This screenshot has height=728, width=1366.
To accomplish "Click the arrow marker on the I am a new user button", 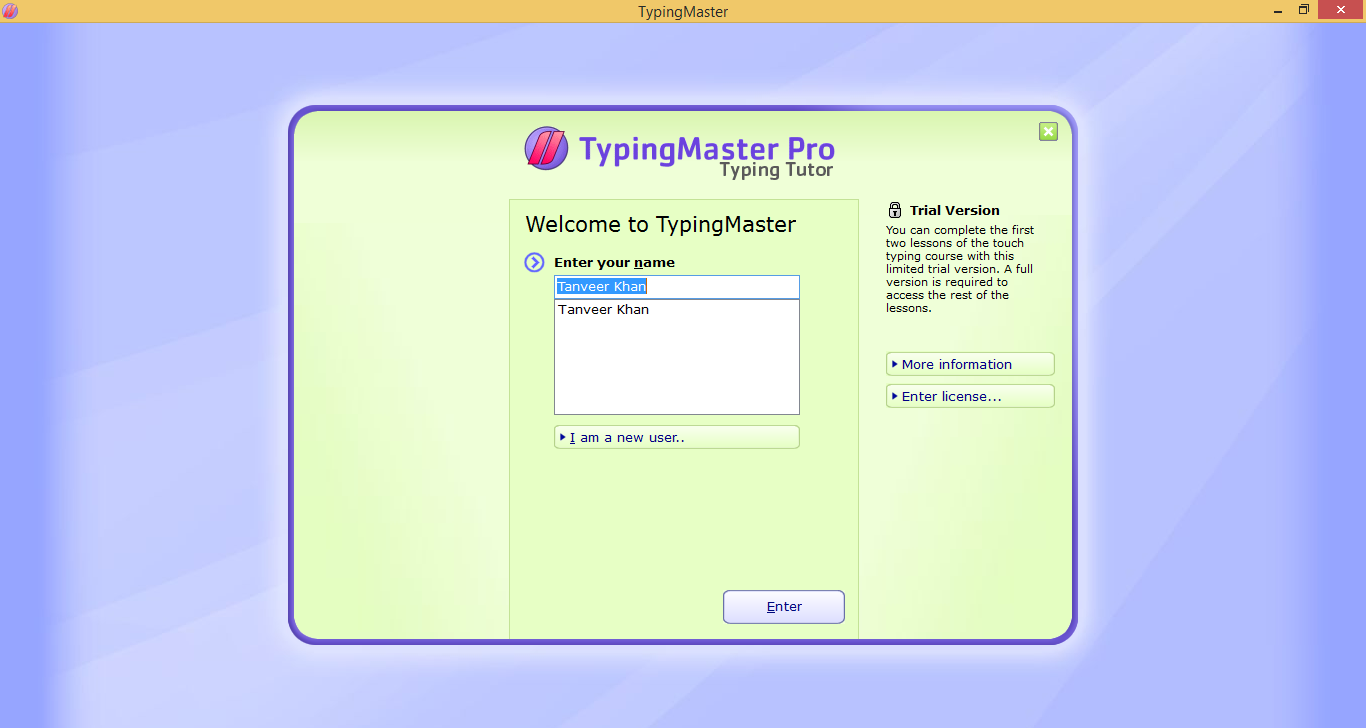I will click(563, 436).
